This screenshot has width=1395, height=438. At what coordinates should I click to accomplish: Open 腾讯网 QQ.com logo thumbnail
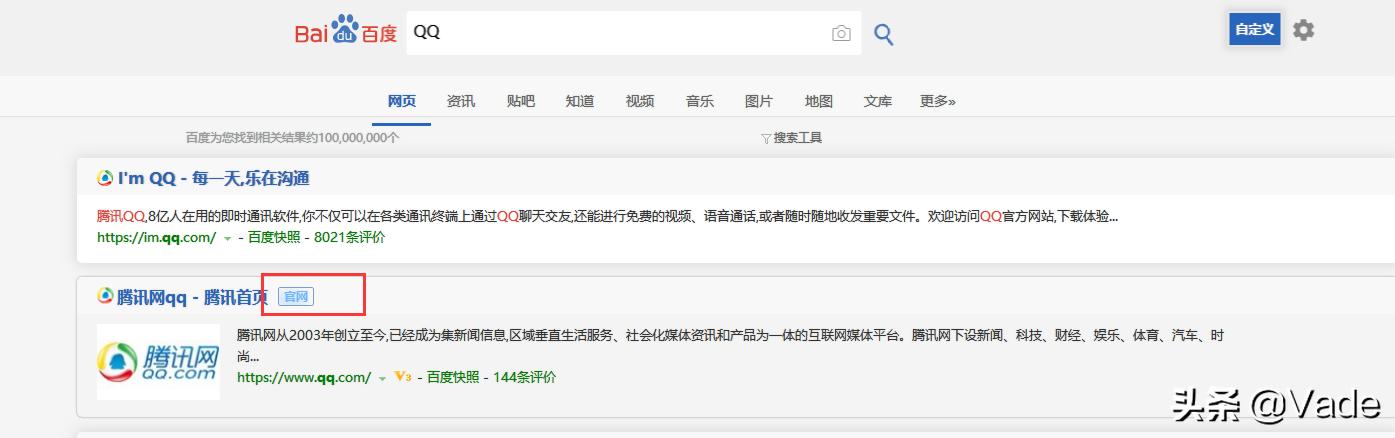158,361
